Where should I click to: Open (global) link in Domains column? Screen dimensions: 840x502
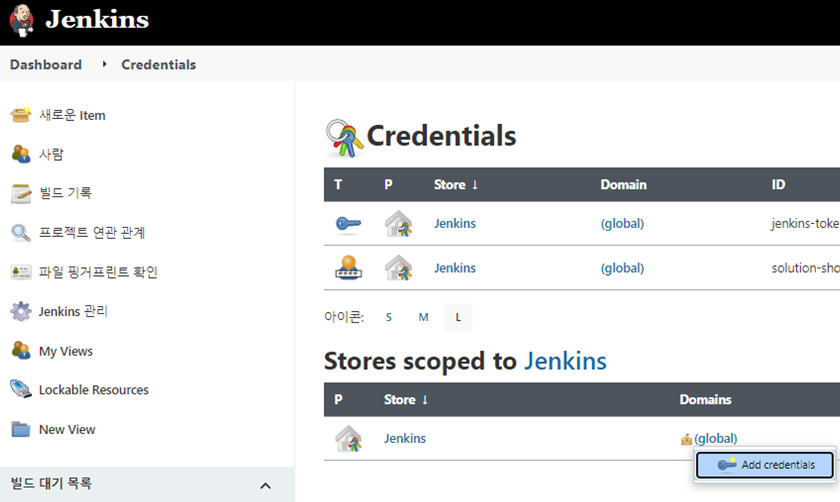(716, 438)
